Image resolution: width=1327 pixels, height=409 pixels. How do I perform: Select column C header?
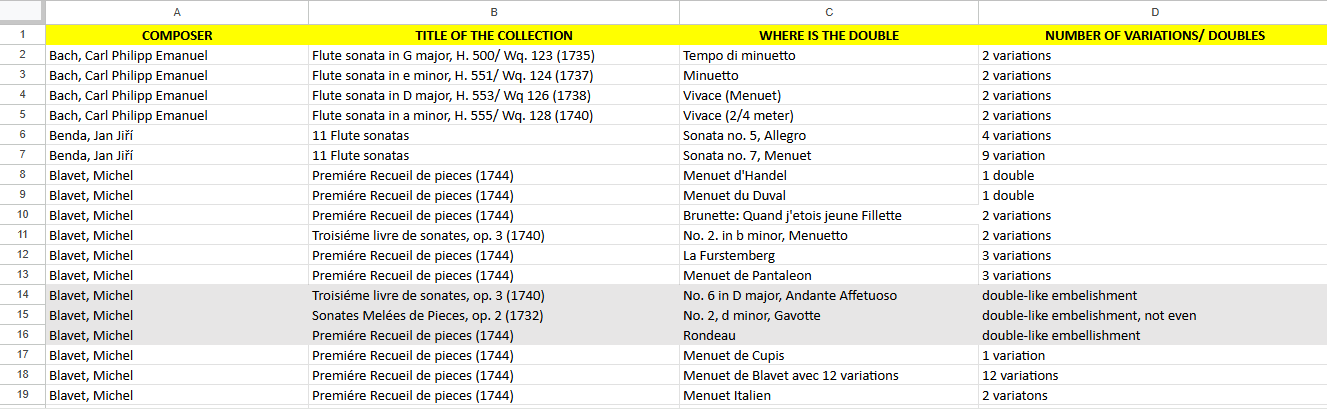click(x=829, y=12)
